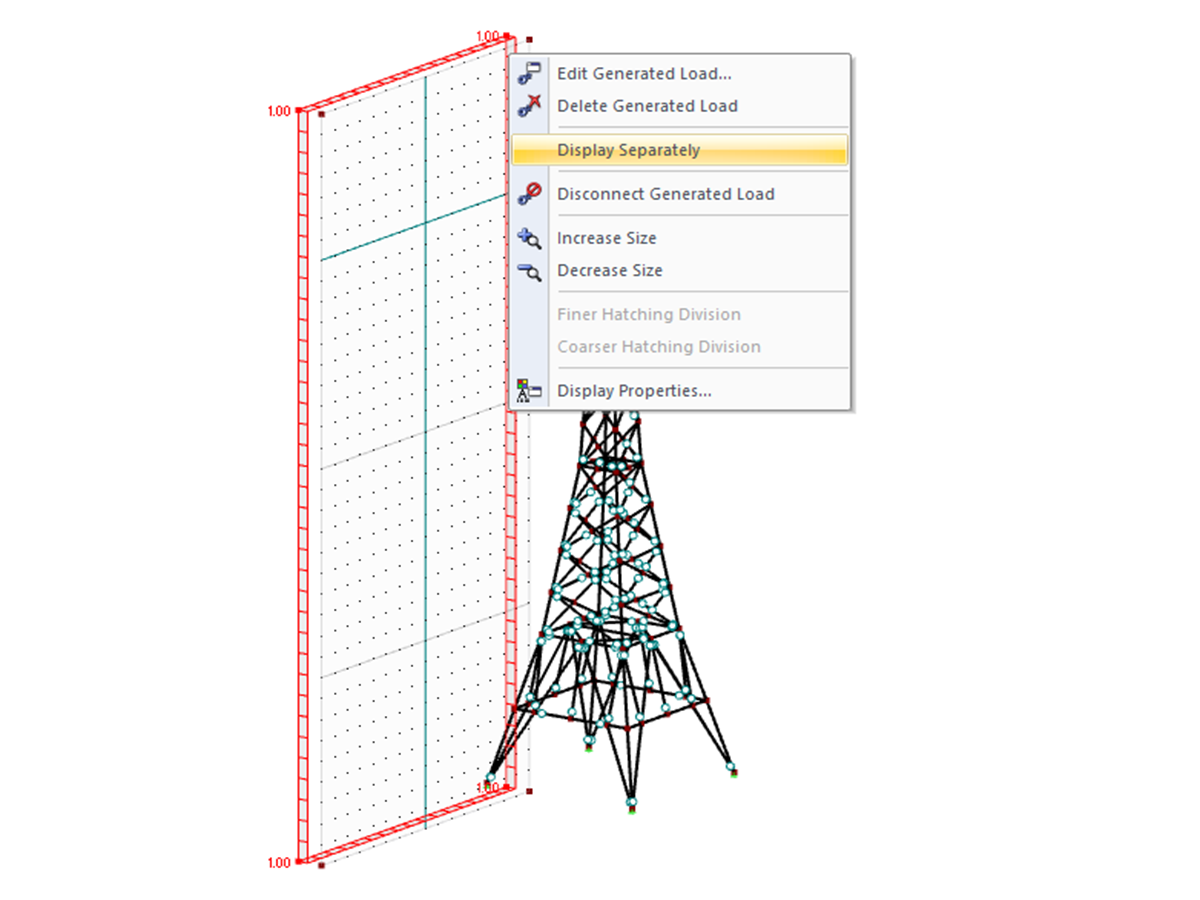Click the Delete Generated Load red-cross icon
1200x900 pixels.
[x=529, y=105]
